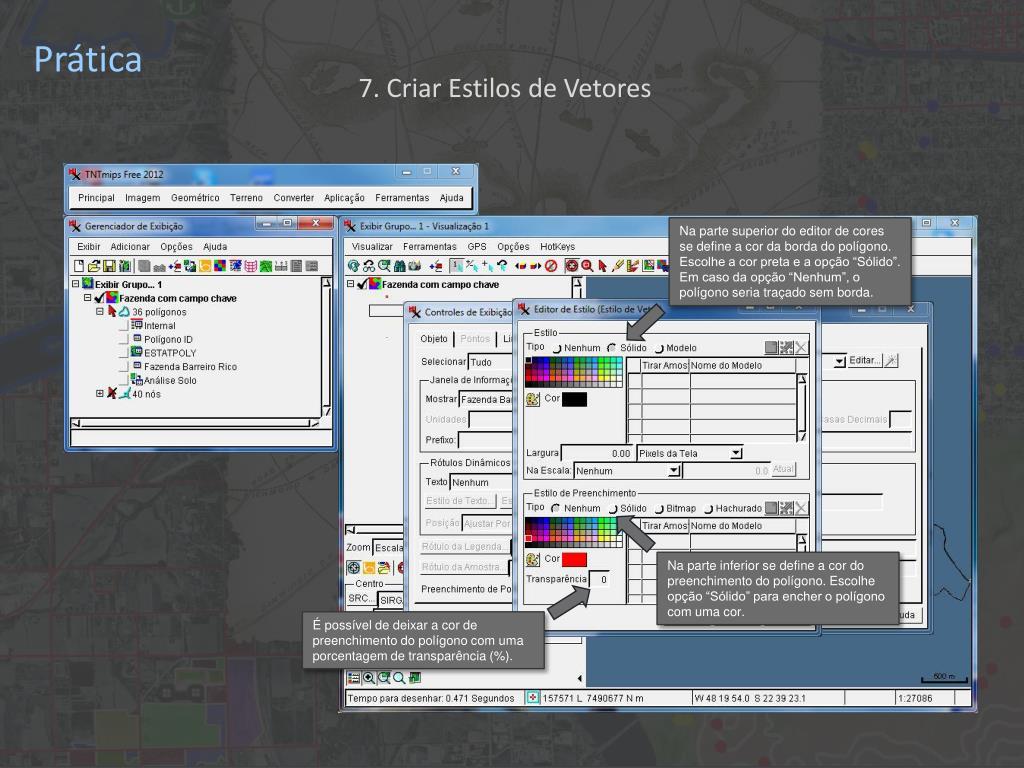The image size is (1024, 768).
Task: Click the Save floppy icon in Gerenciador toolbar
Action: (109, 266)
